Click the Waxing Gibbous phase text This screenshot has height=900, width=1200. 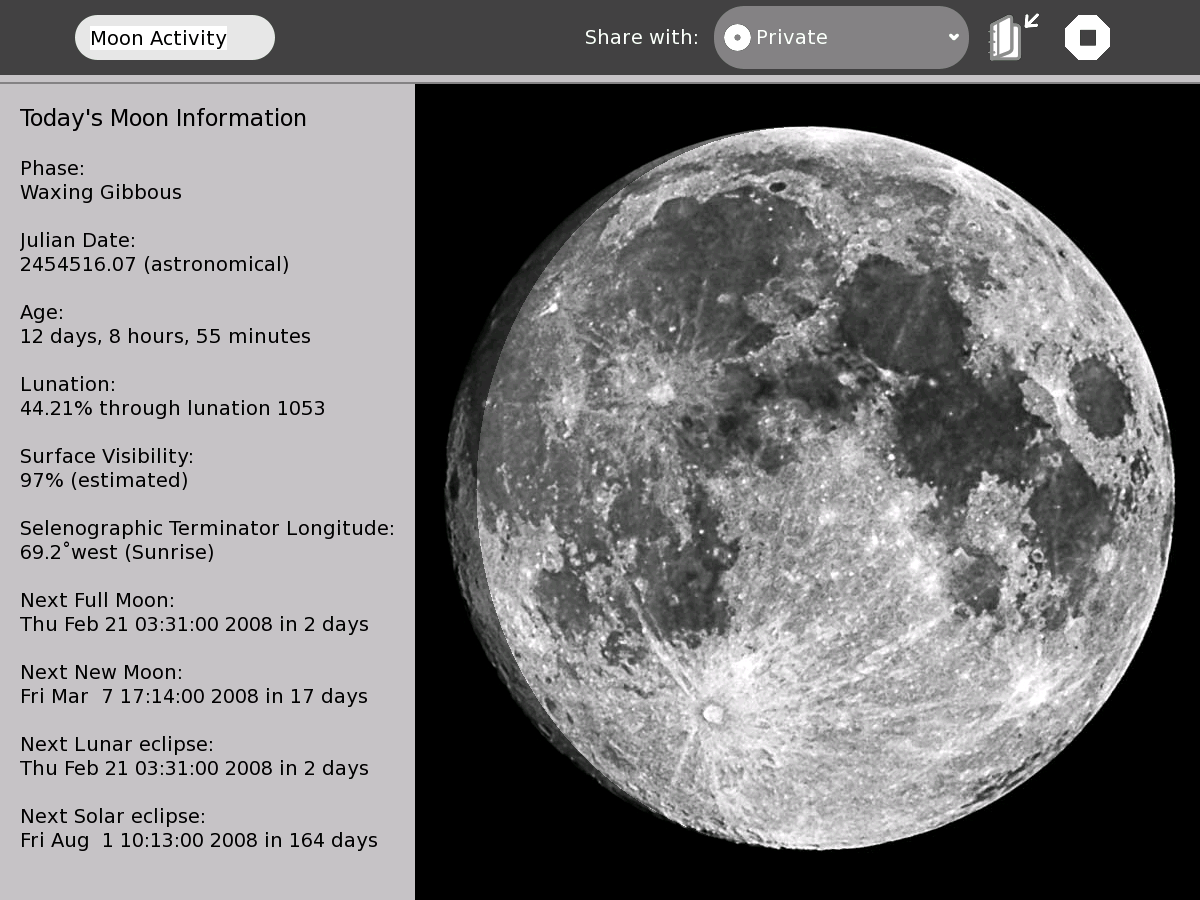pyautogui.click(x=101, y=192)
